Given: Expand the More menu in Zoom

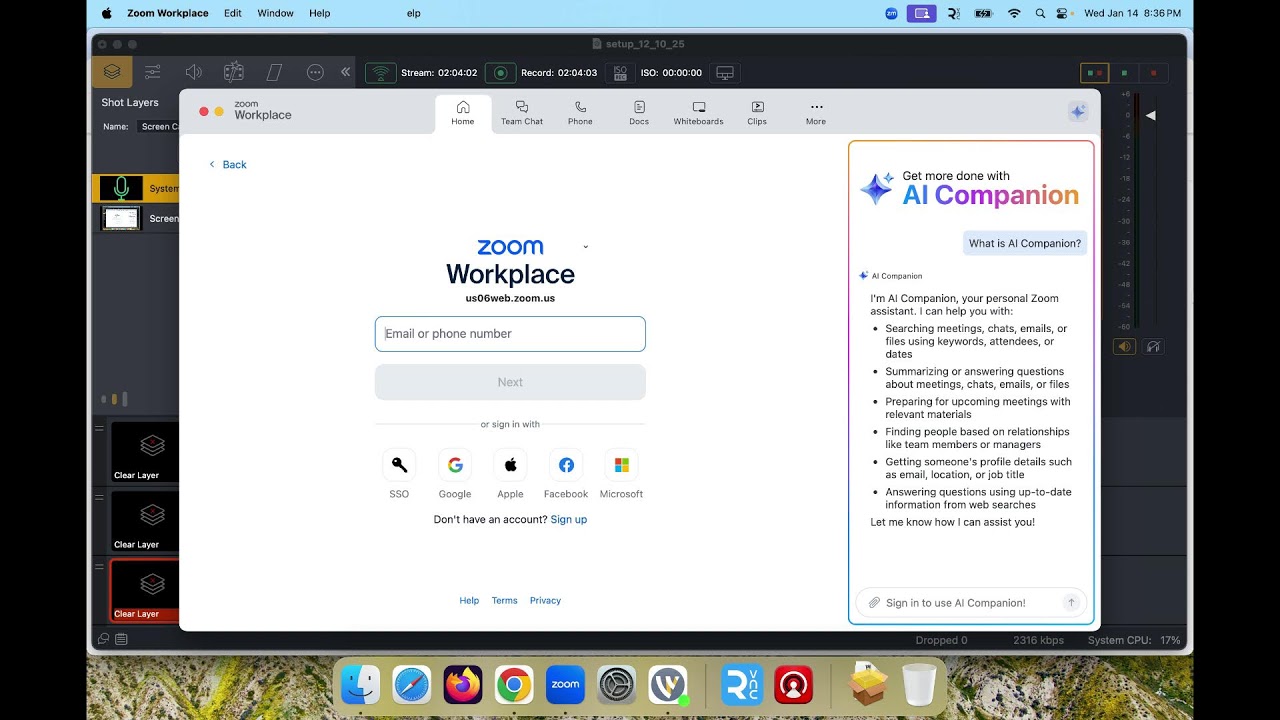Looking at the screenshot, I should [816, 113].
